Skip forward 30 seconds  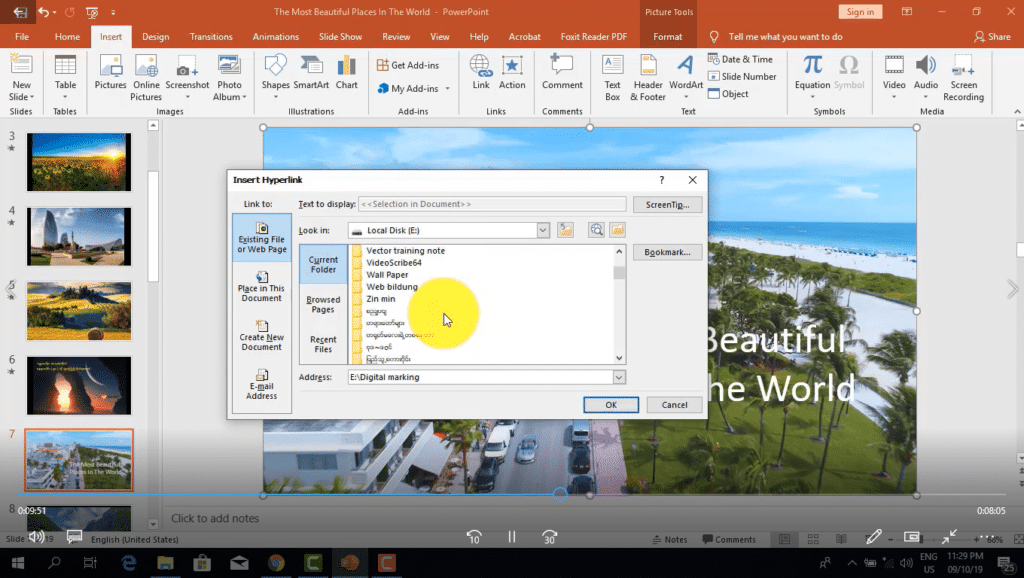click(x=549, y=537)
